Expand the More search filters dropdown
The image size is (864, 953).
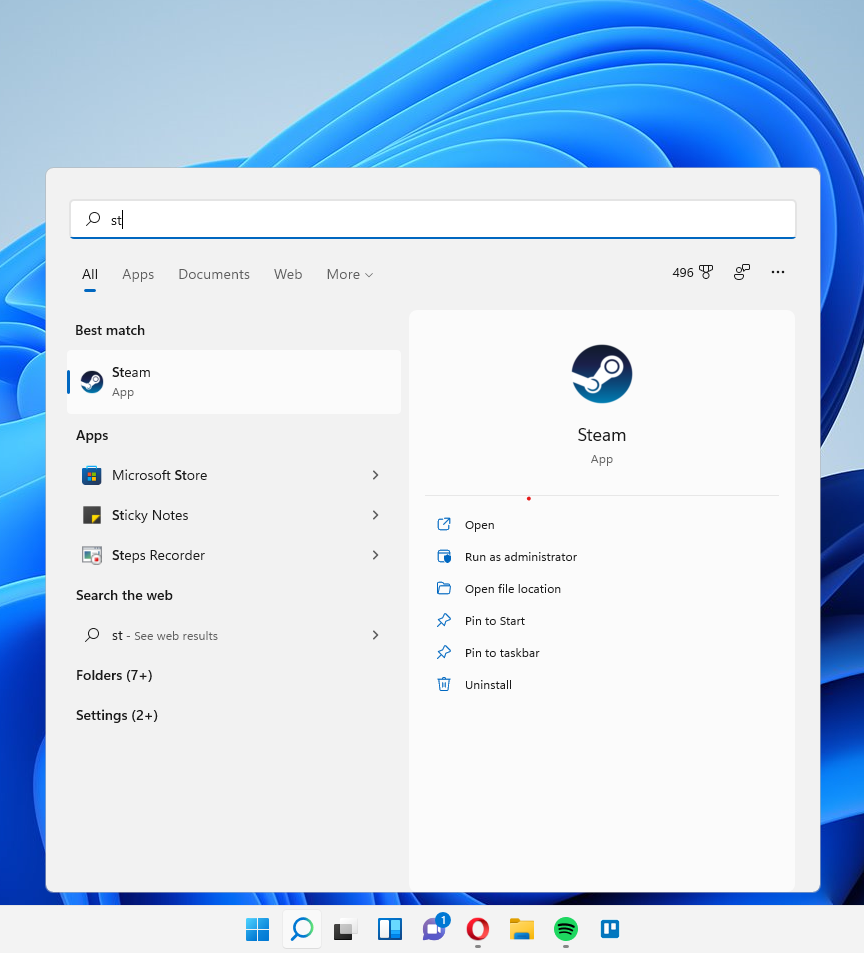pos(349,274)
